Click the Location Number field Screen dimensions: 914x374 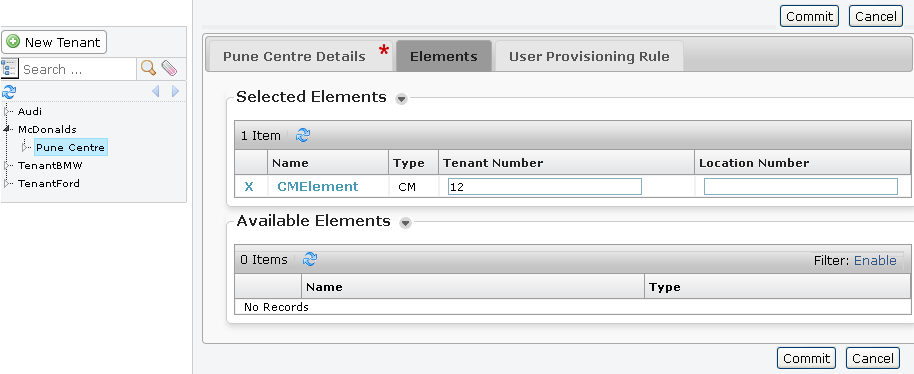click(x=801, y=186)
